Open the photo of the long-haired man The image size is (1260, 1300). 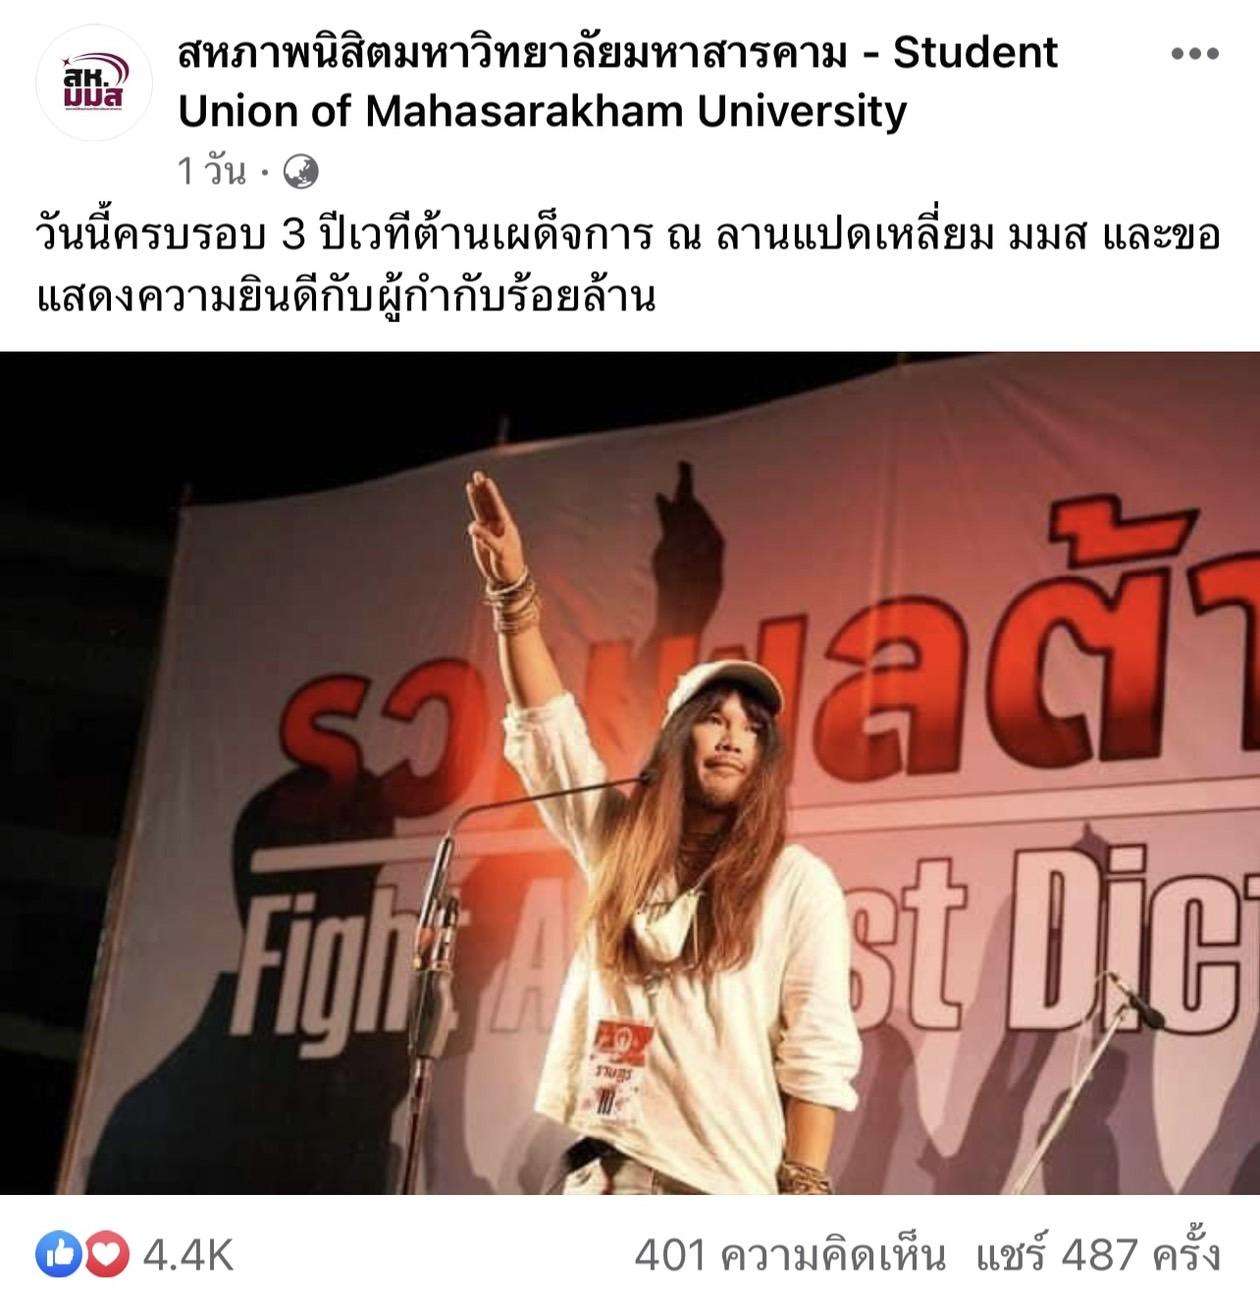click(x=630, y=773)
